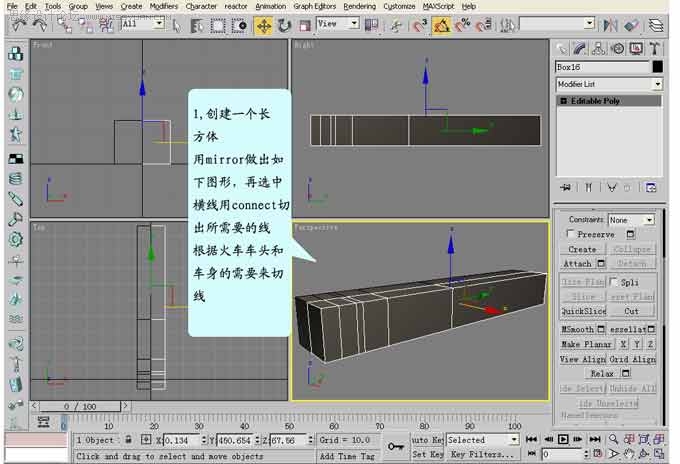Open the Rendering menu
This screenshot has width=680, height=464.
click(360, 7)
